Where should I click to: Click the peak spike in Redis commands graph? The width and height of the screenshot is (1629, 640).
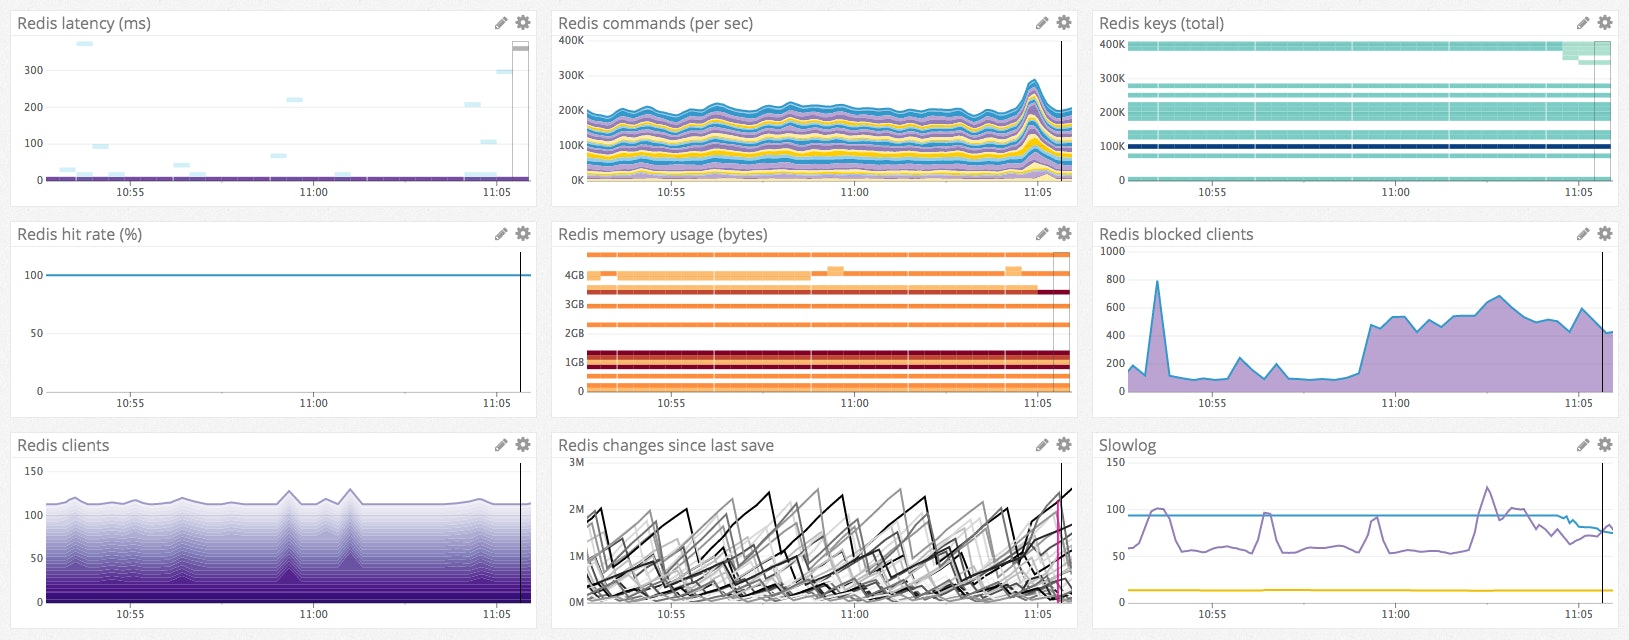click(x=1033, y=82)
